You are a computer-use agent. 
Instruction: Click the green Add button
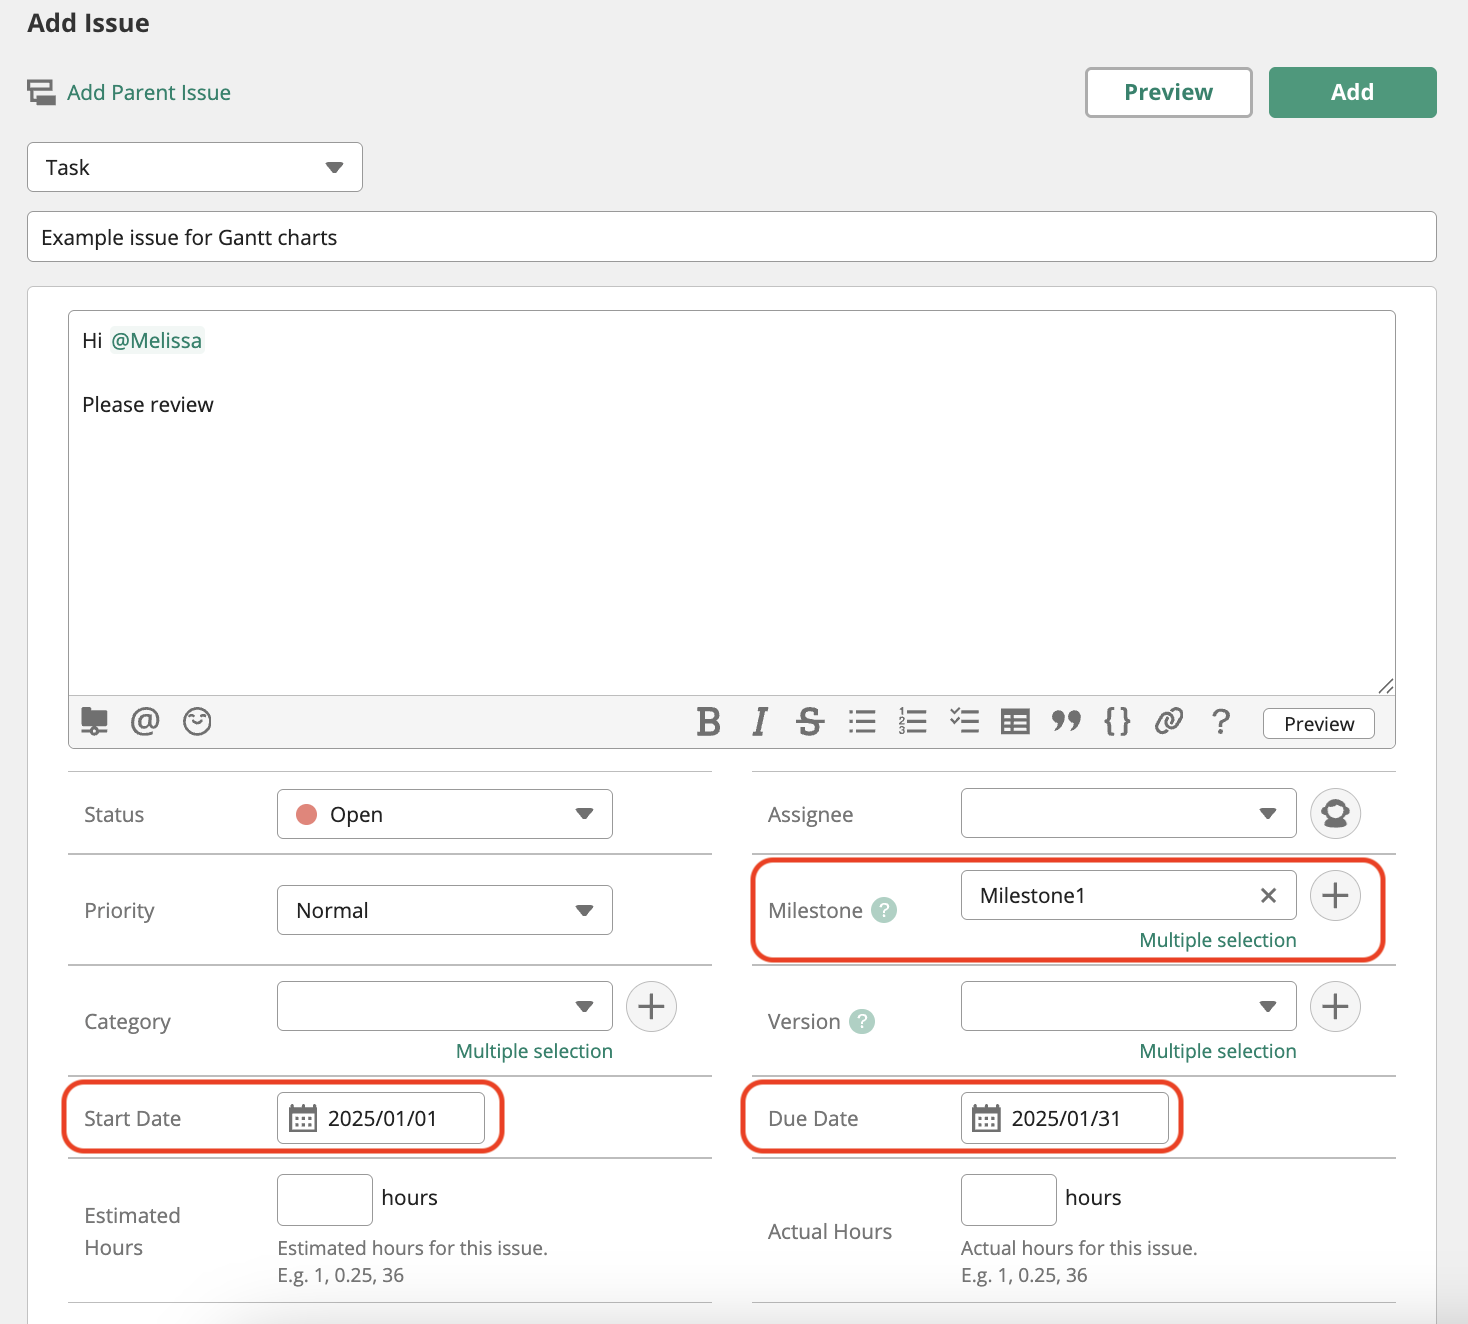point(1352,92)
